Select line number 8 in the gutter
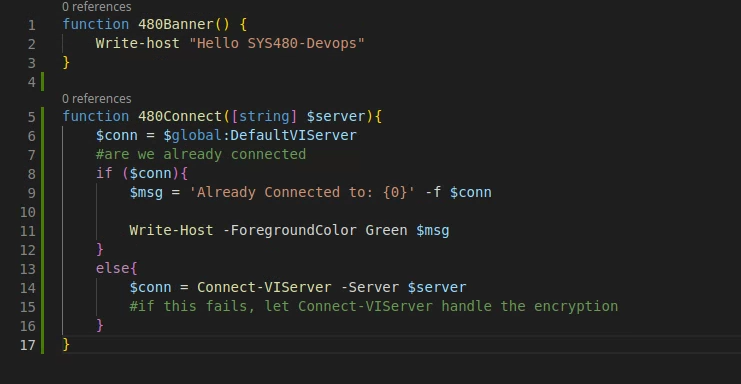Viewport: 741px width, 384px height. (x=31, y=174)
